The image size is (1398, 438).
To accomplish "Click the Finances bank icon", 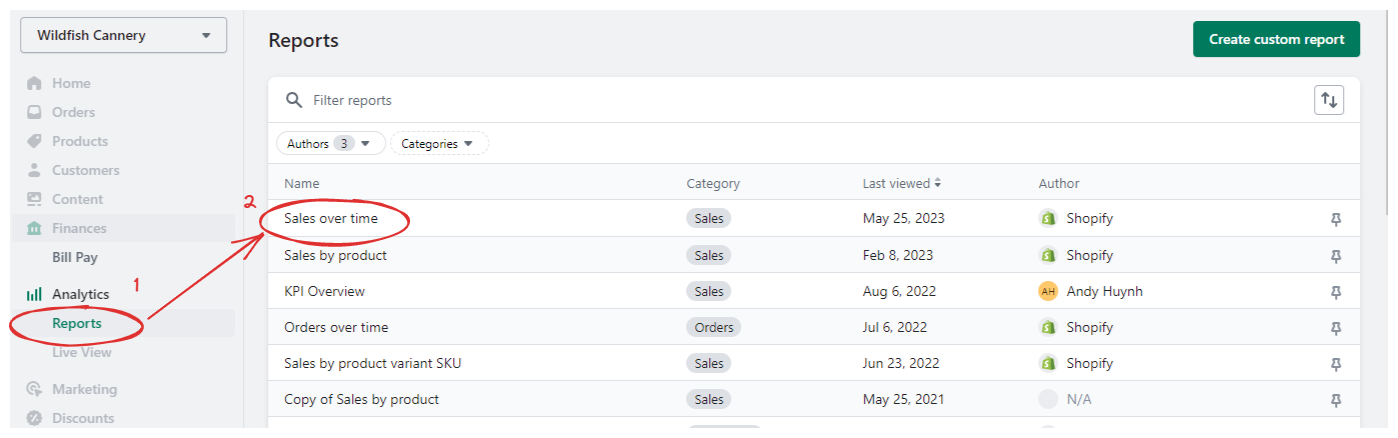I will pyautogui.click(x=35, y=229).
